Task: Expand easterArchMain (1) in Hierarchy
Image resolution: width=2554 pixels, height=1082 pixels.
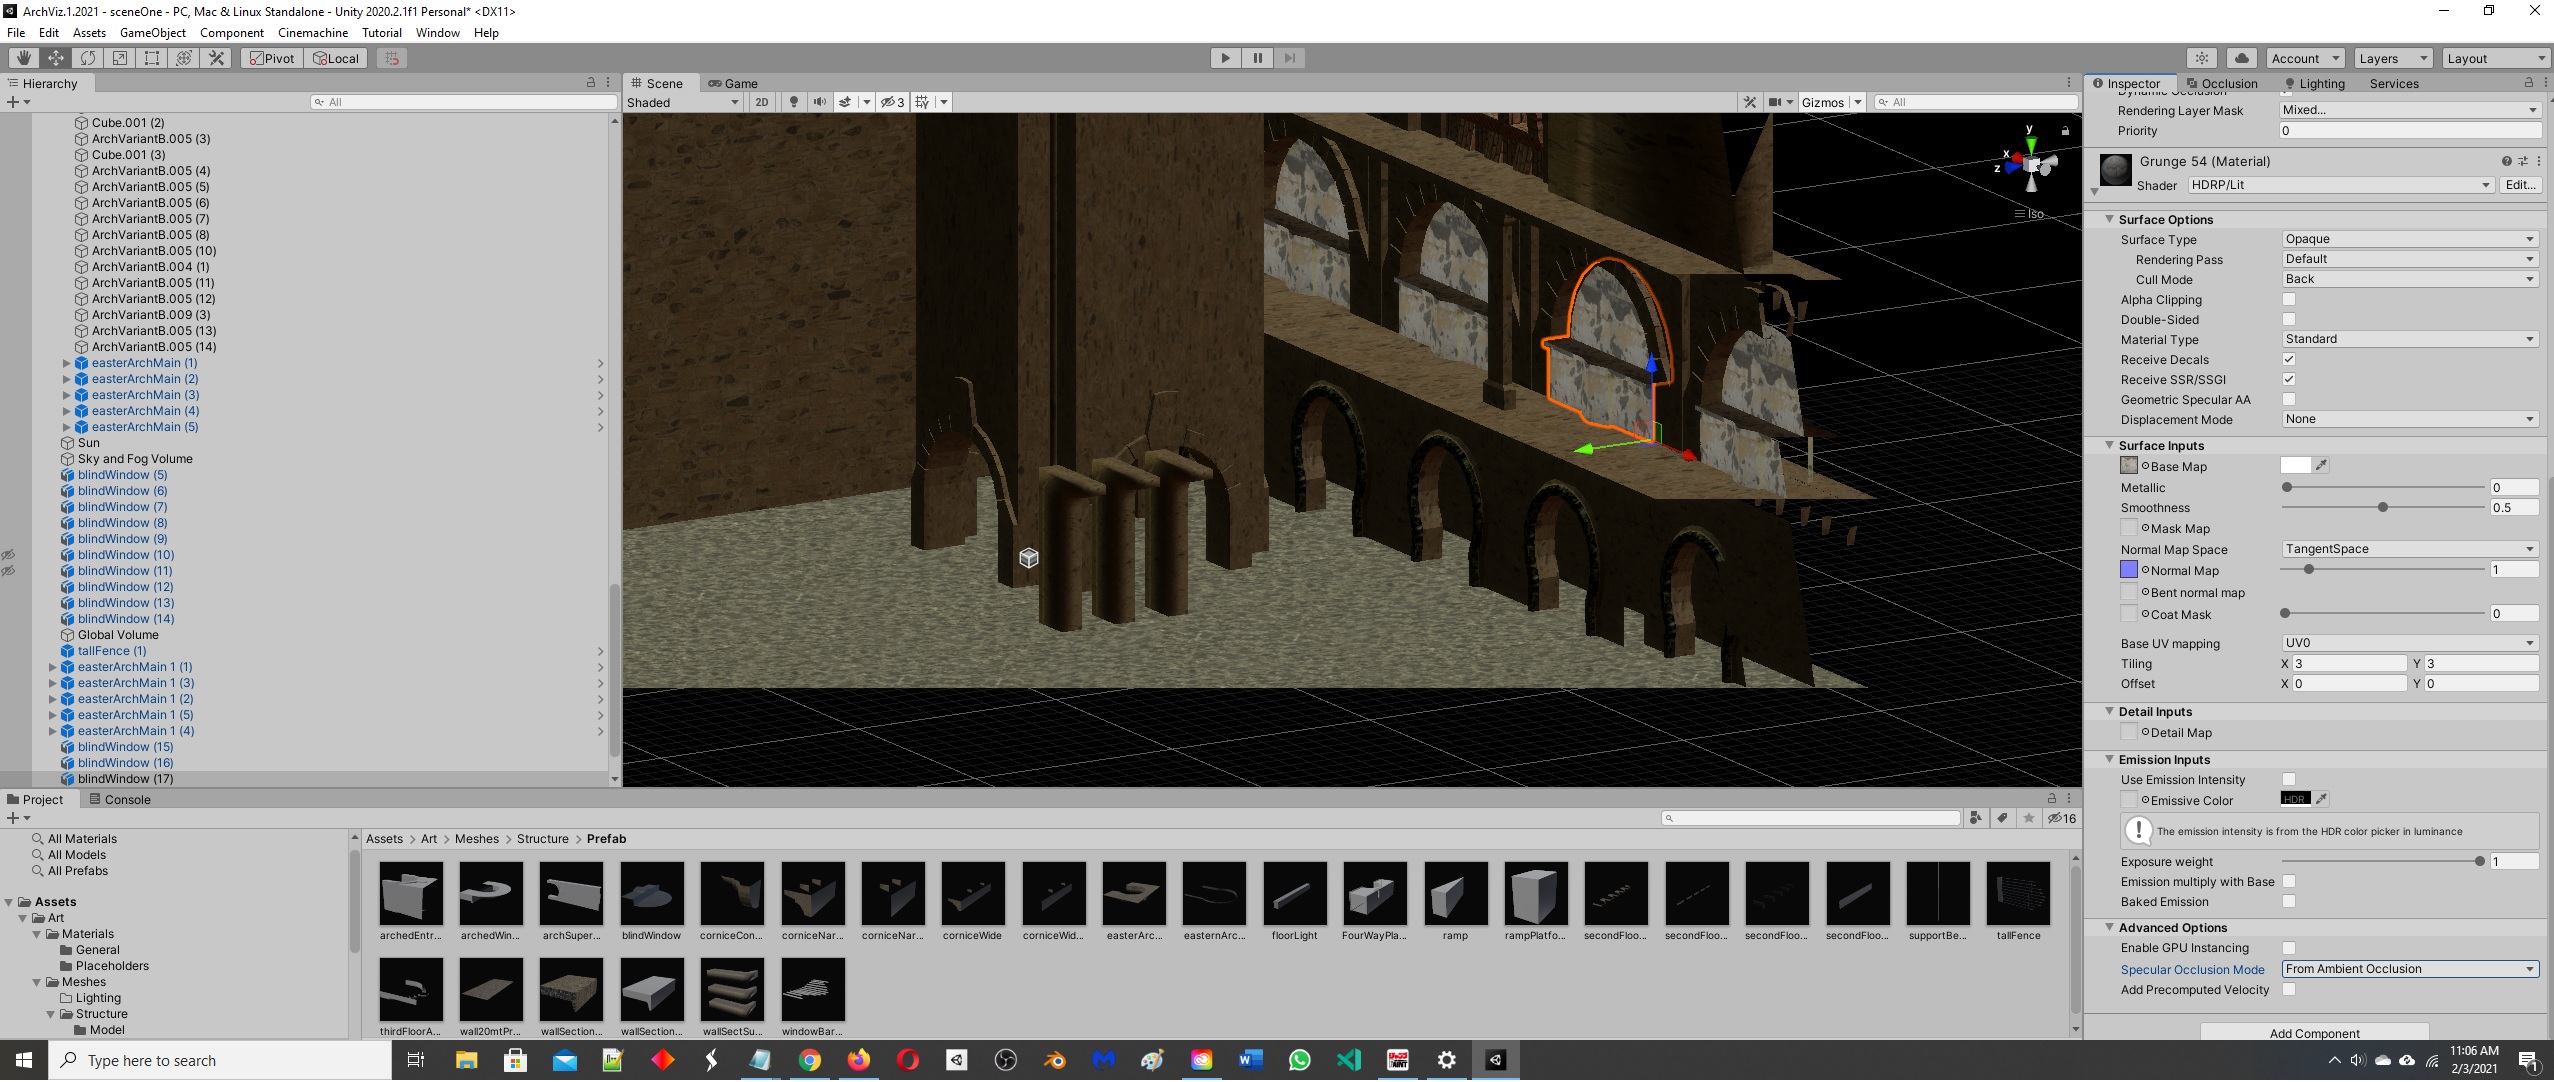Action: pyautogui.click(x=67, y=363)
